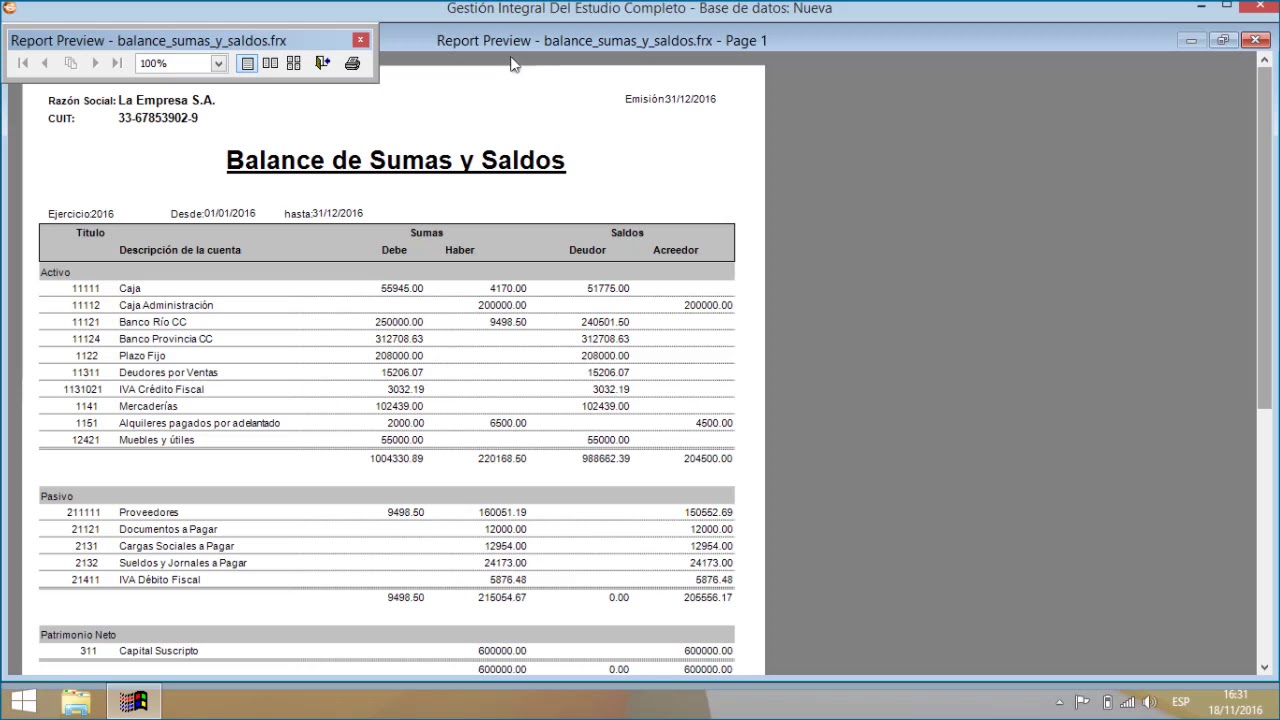Click the Pasivo total Acreedor 205556.17
The image size is (1280, 720).
pyautogui.click(x=708, y=597)
